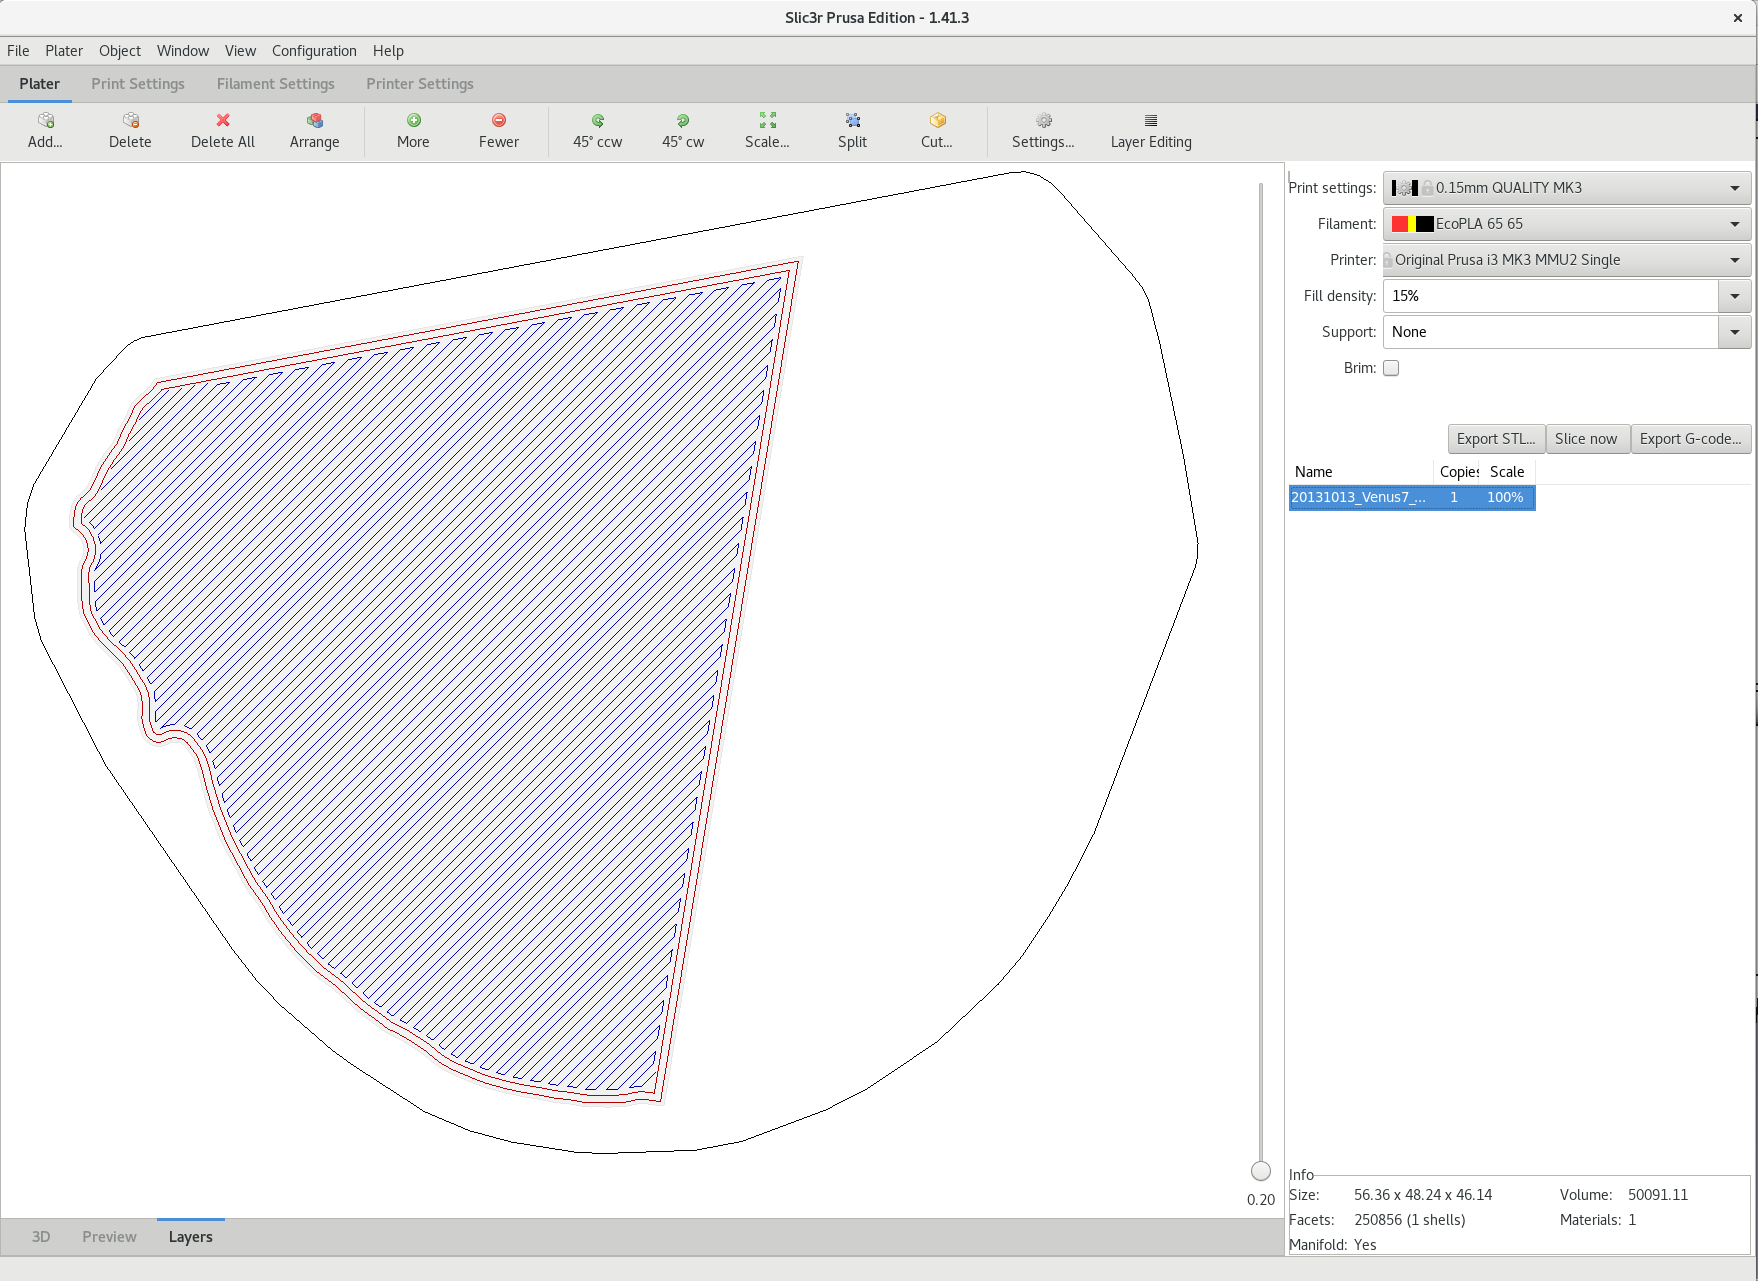This screenshot has width=1758, height=1281.
Task: Click the layer height slider handle
Action: 1261,1171
